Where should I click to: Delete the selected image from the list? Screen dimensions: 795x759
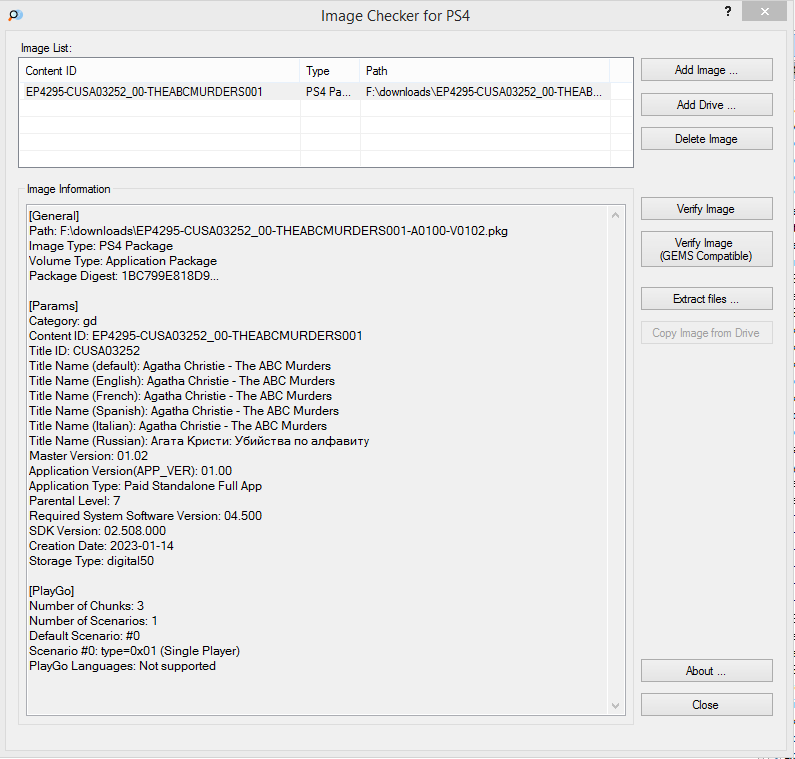point(706,139)
